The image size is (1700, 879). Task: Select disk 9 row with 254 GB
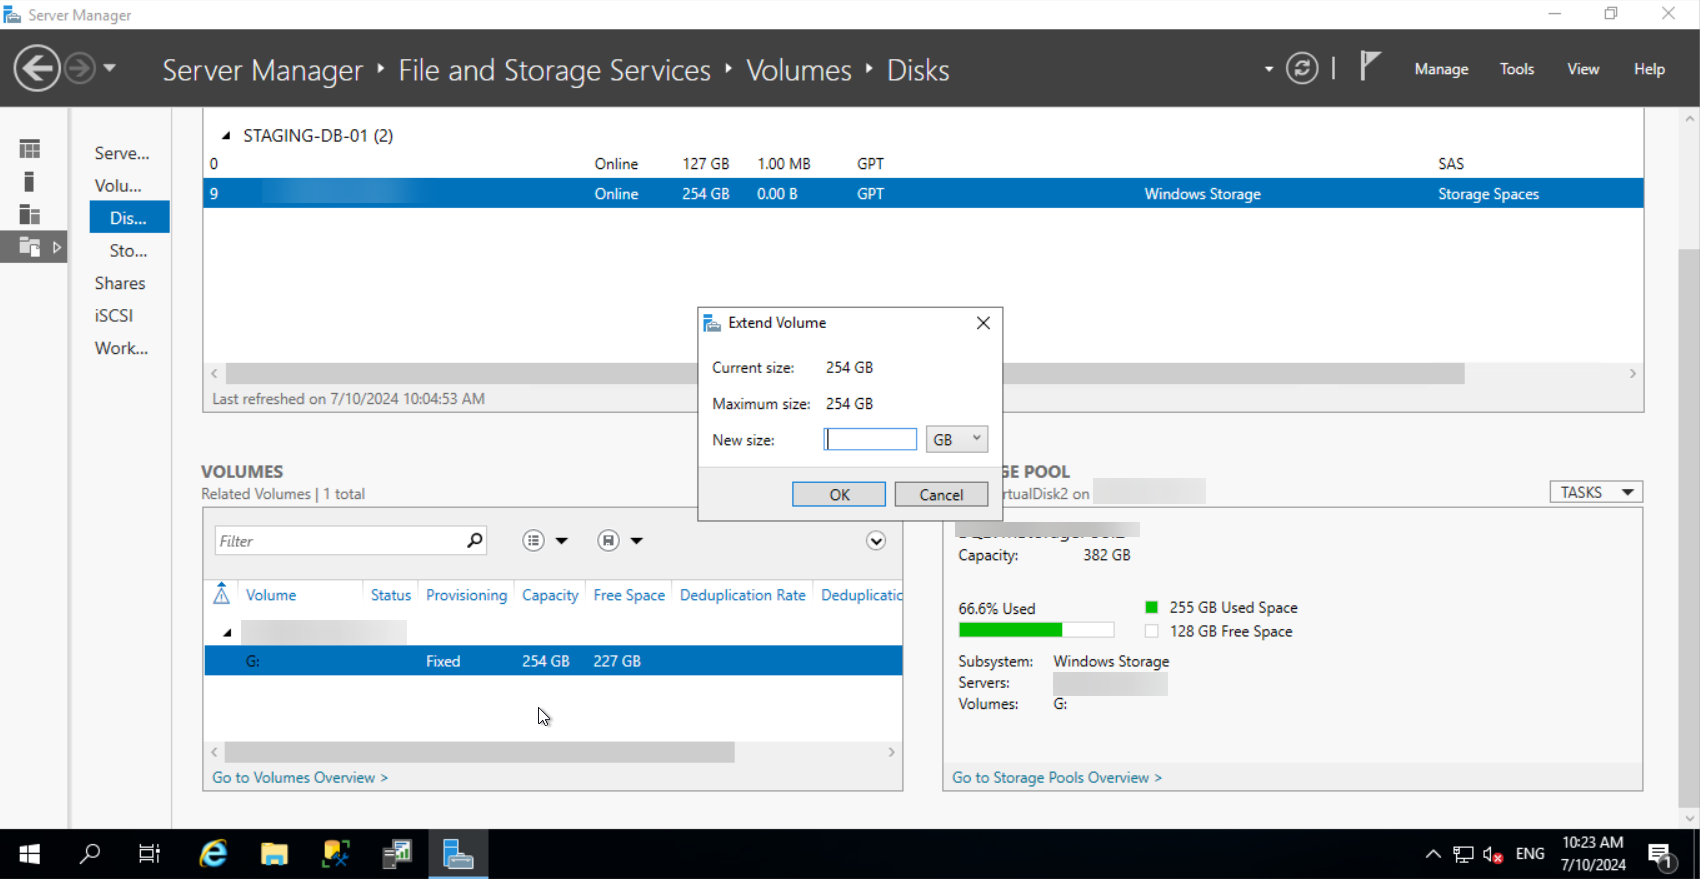[923, 193]
